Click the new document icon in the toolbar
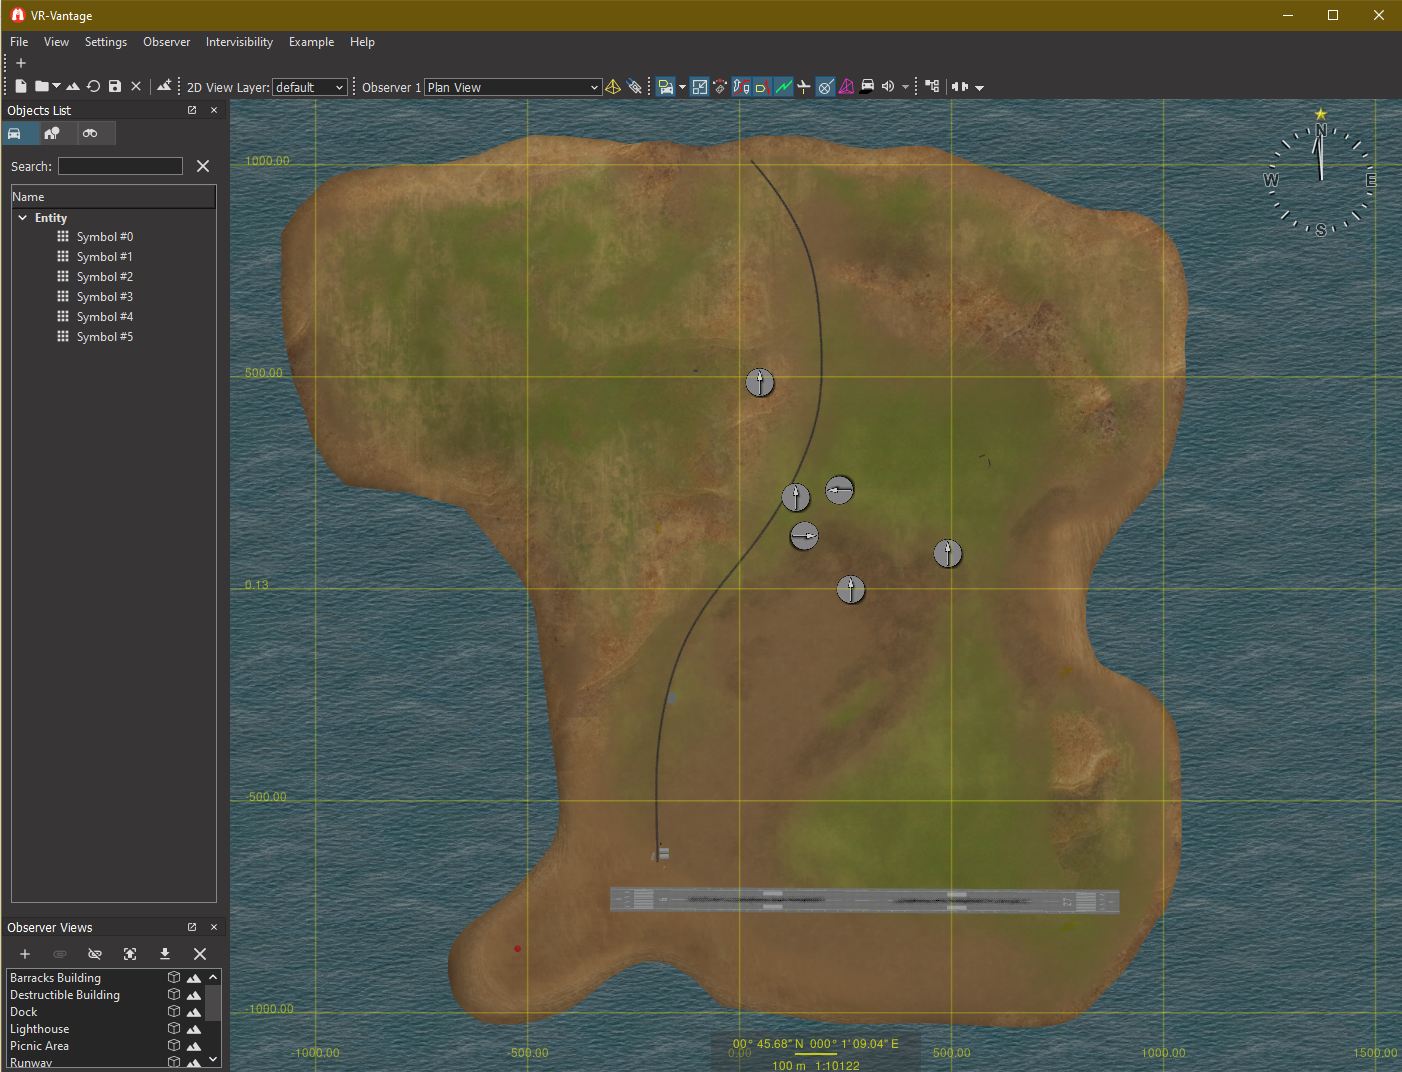 (x=20, y=87)
